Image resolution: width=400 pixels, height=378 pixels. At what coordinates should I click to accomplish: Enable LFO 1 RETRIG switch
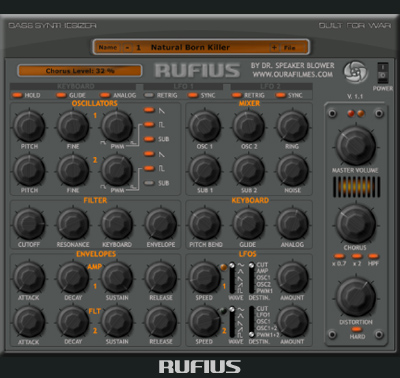point(149,95)
